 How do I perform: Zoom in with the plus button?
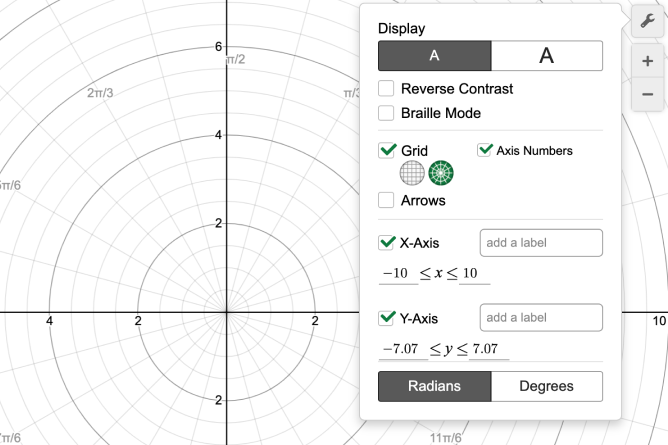click(x=647, y=61)
